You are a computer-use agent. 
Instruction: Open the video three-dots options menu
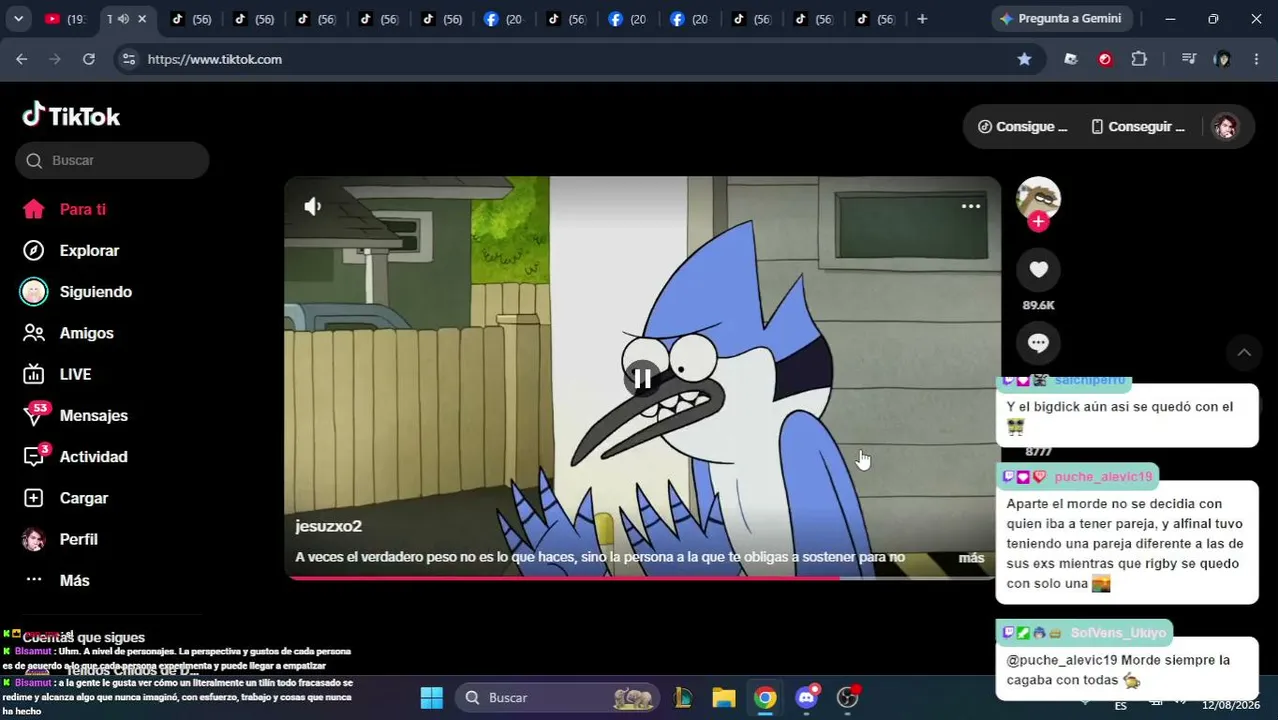click(x=971, y=206)
